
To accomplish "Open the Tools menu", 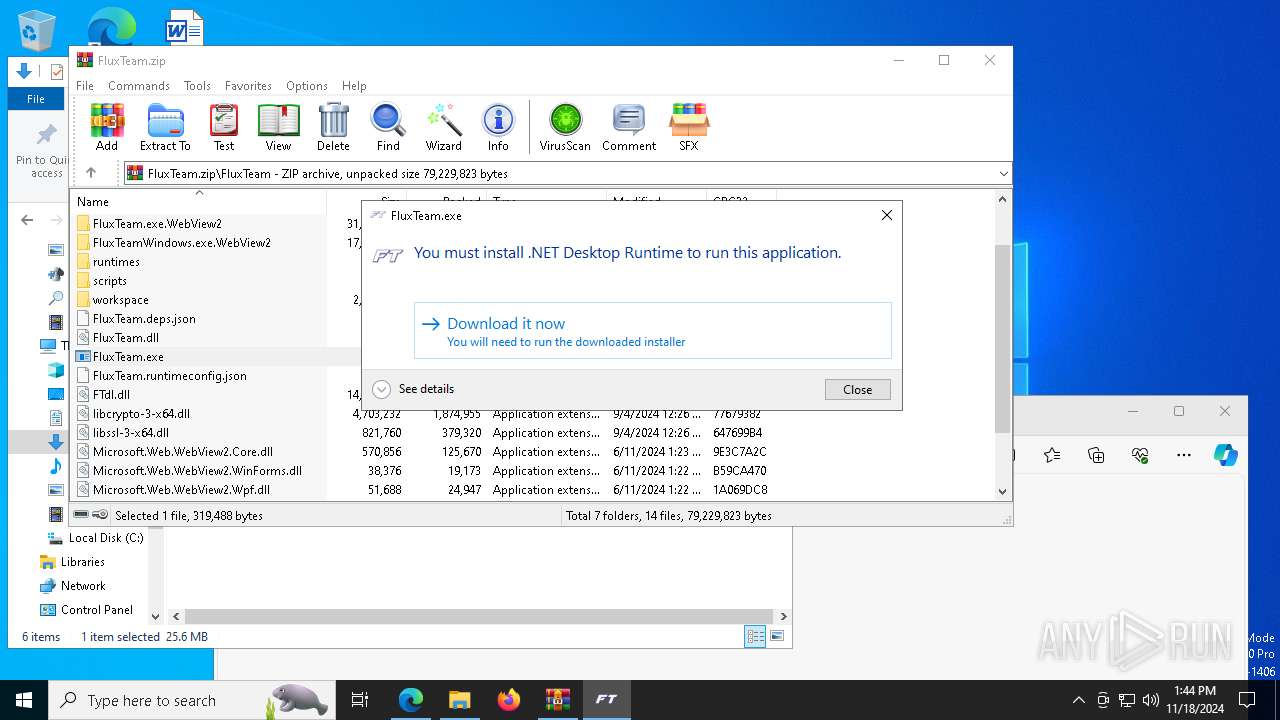I will [197, 86].
